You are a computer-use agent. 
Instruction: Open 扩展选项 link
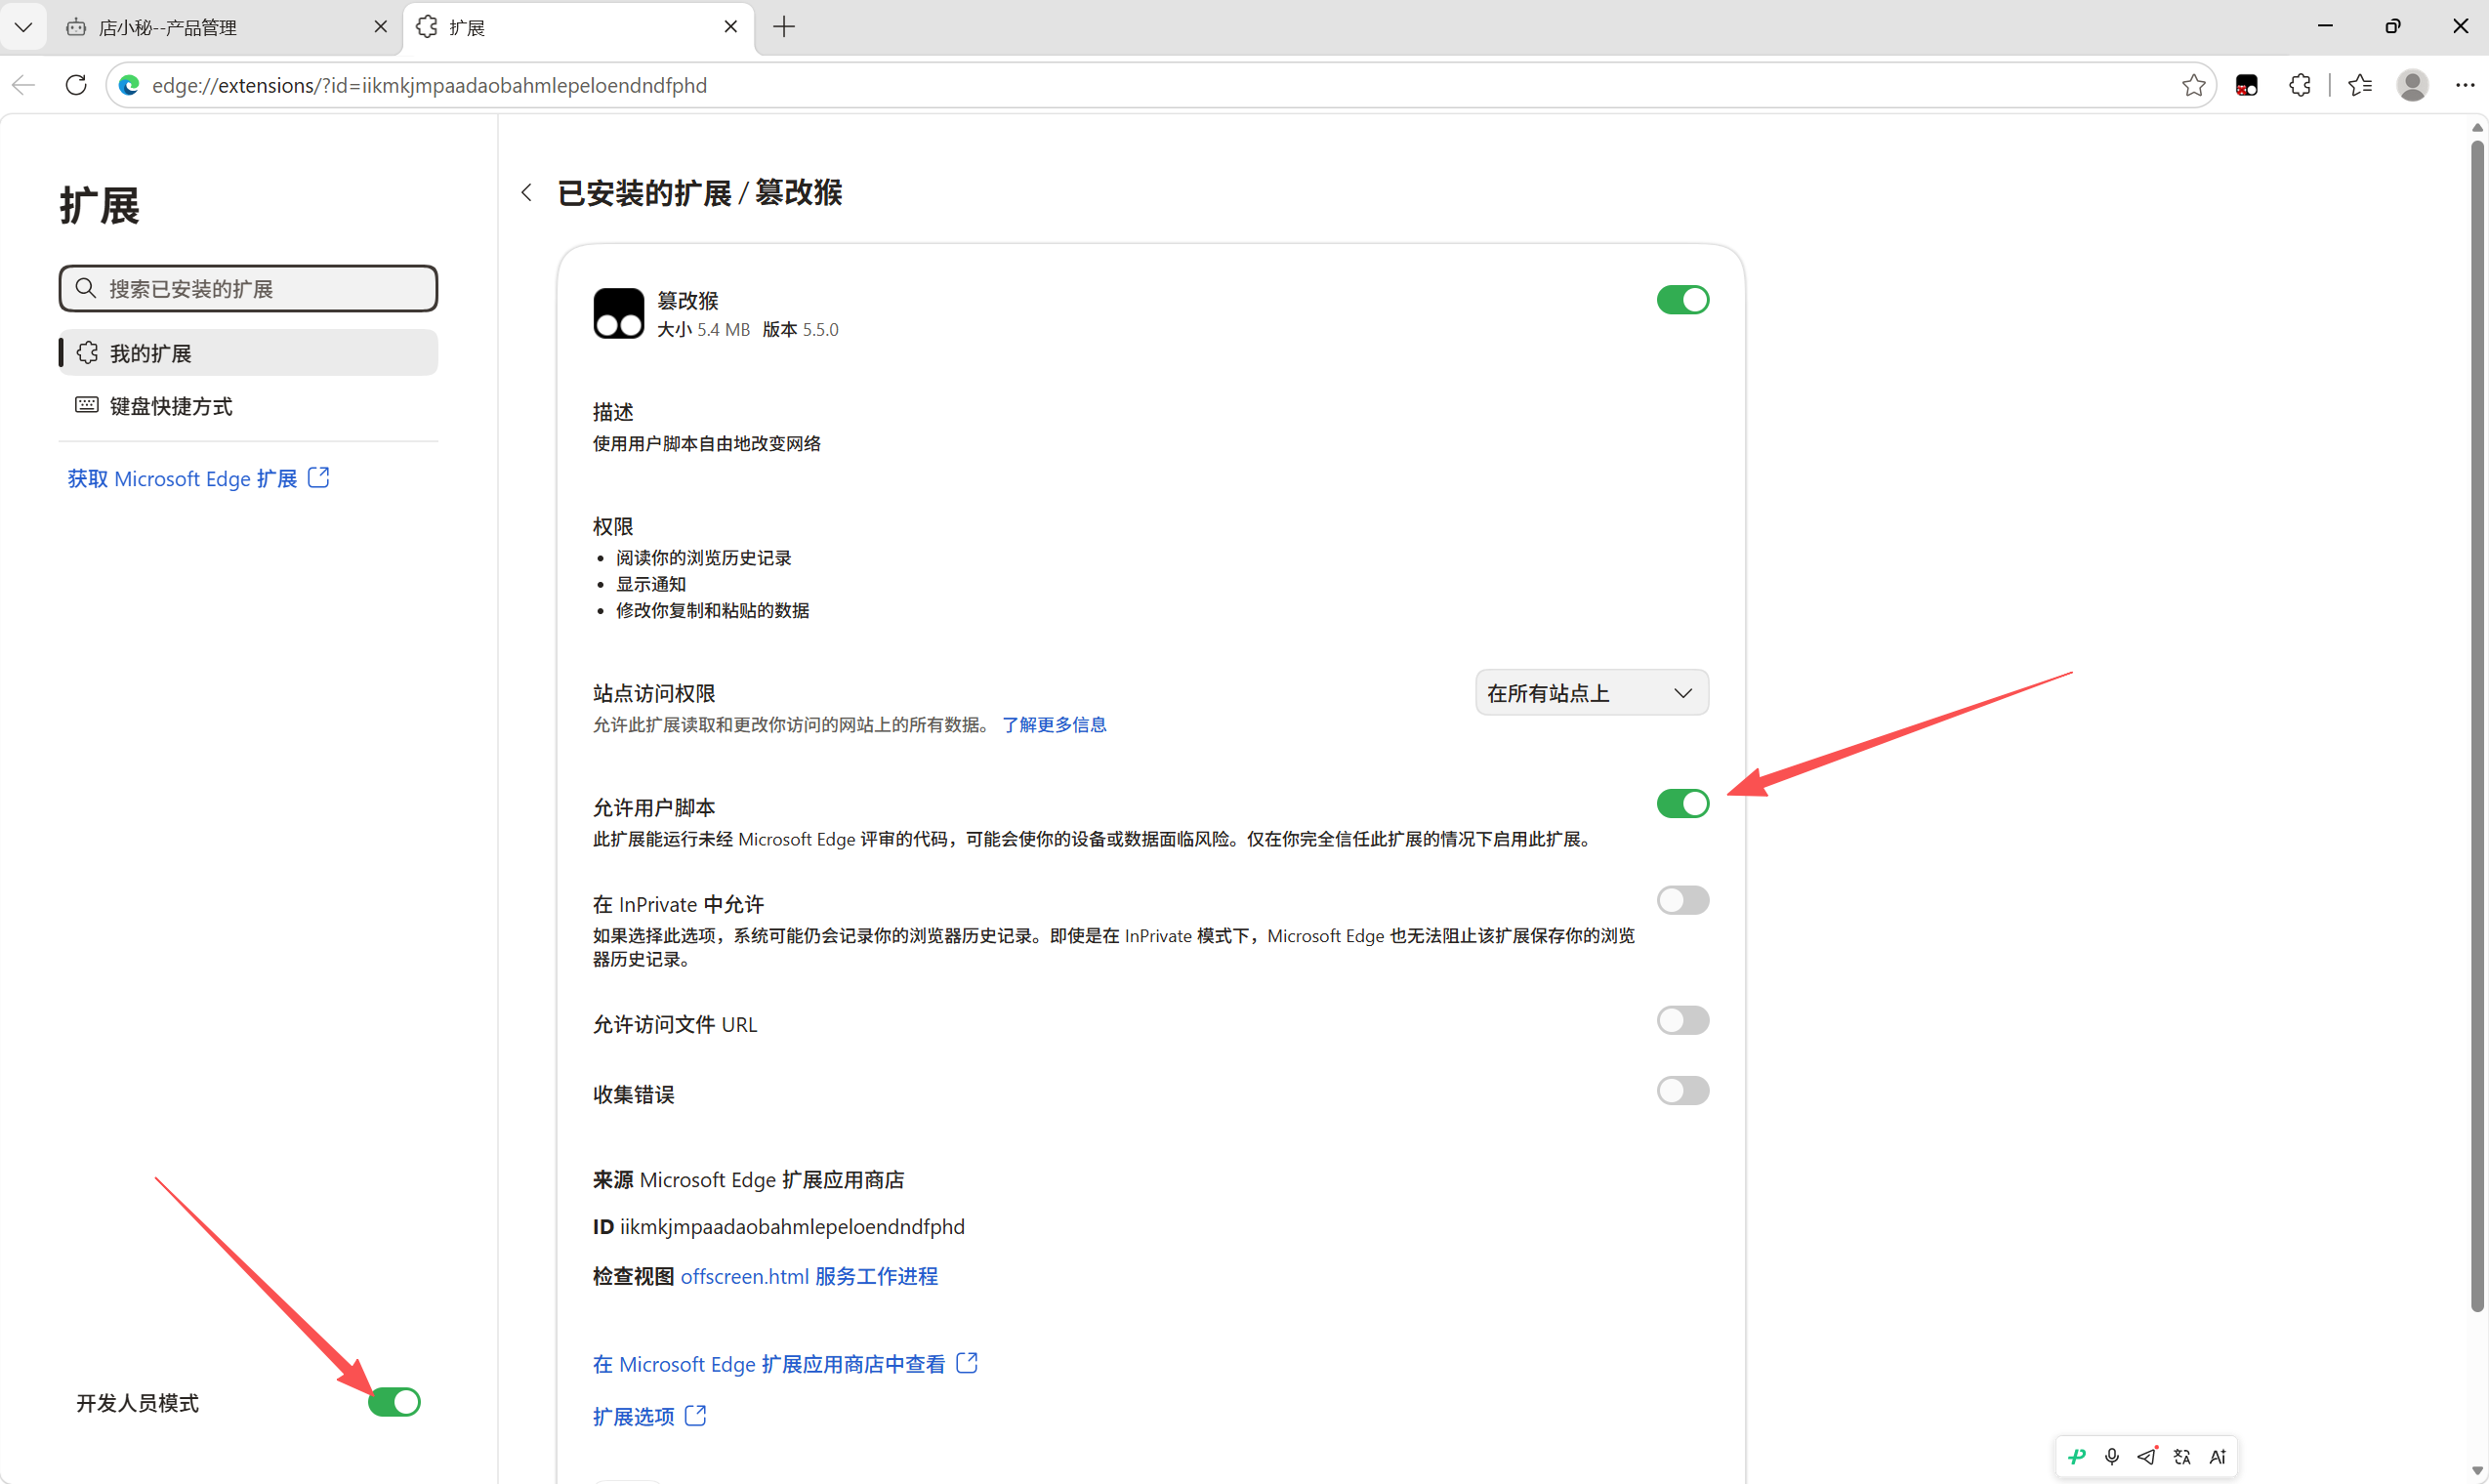(649, 1416)
